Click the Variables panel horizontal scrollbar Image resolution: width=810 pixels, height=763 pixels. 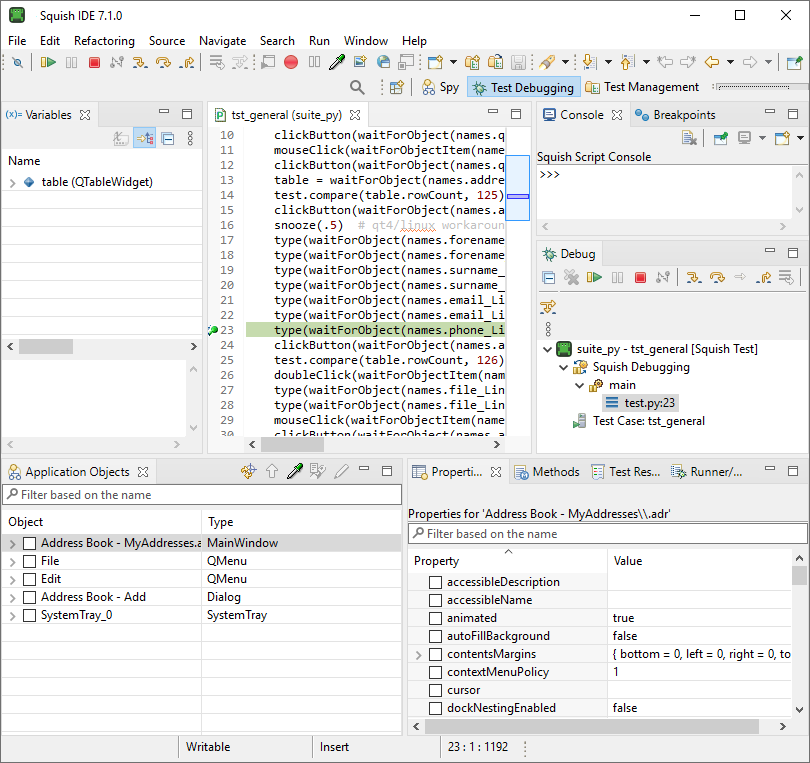46,346
